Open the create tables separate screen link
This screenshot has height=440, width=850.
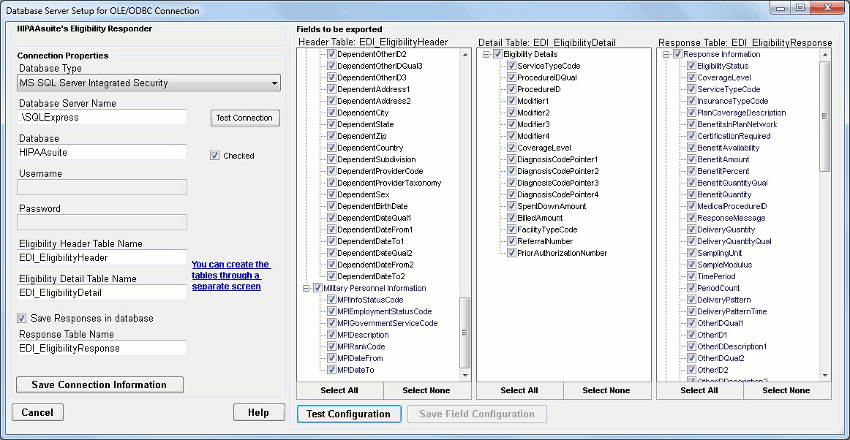pyautogui.click(x=225, y=275)
